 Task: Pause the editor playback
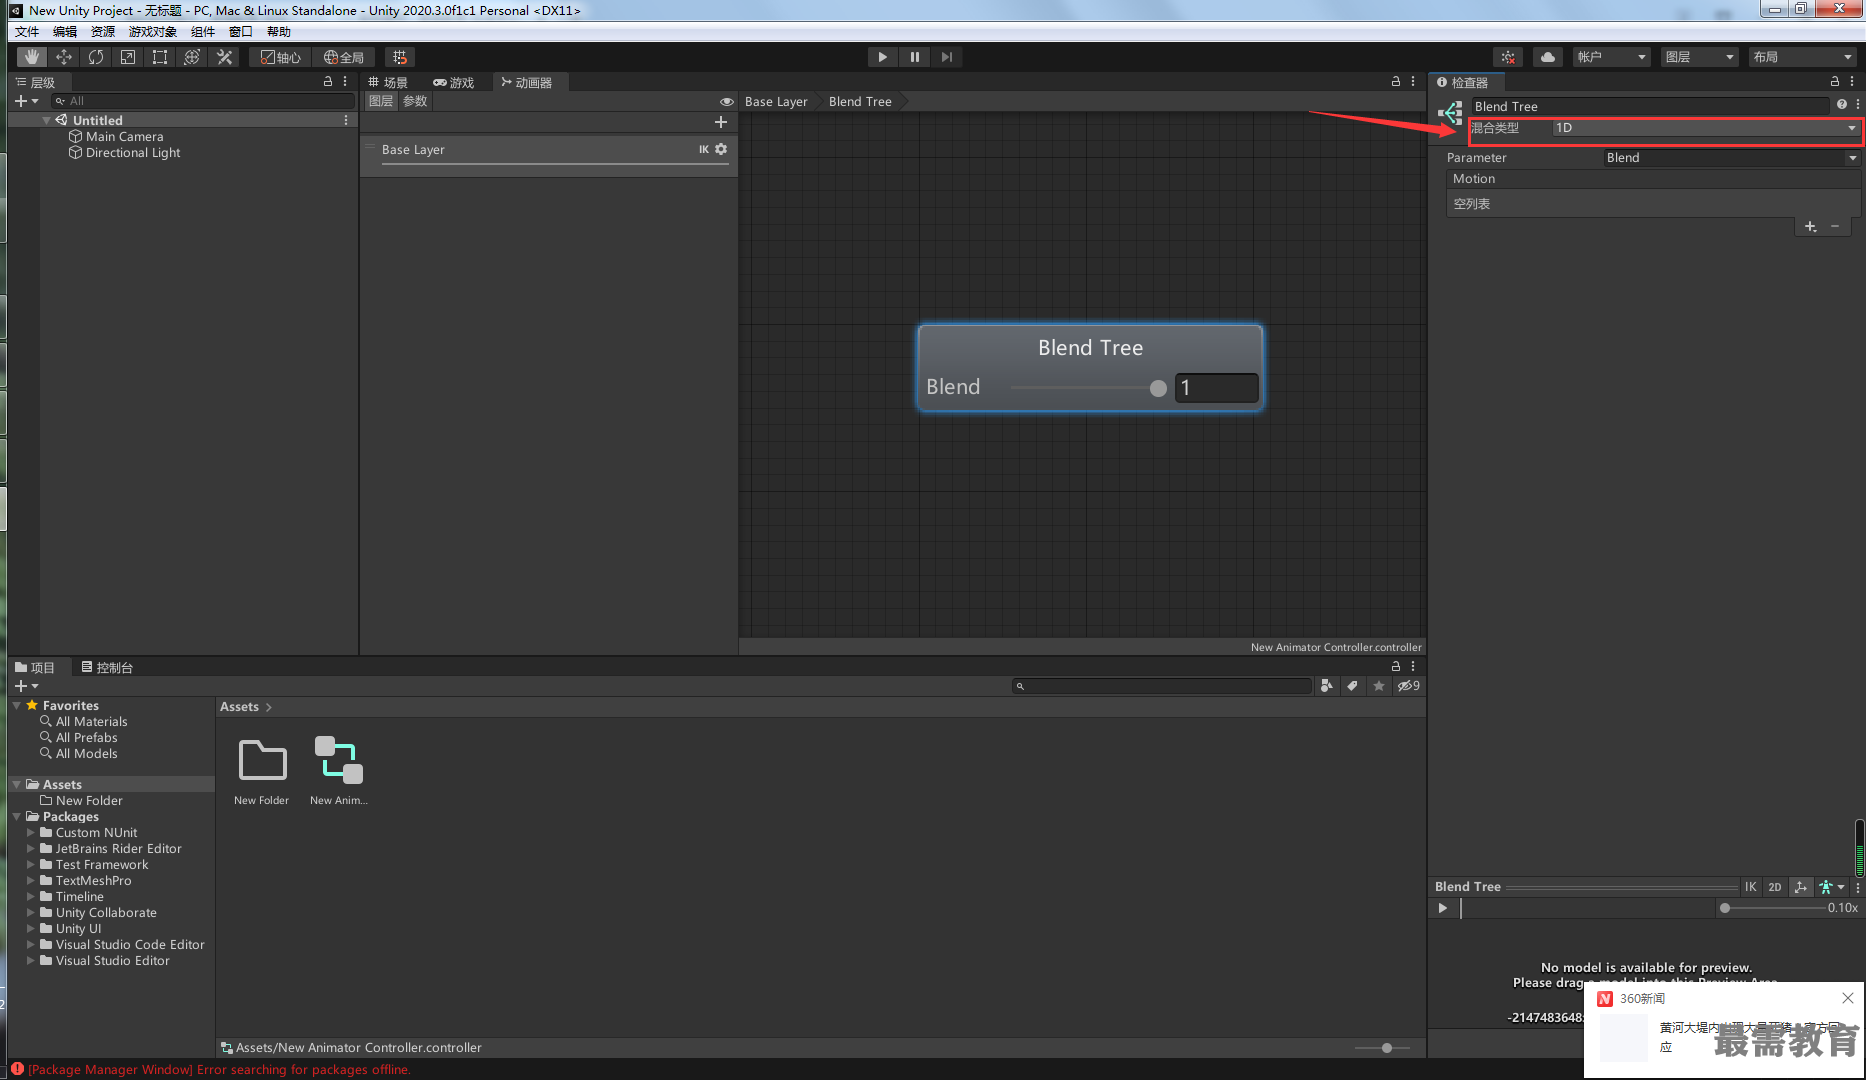coord(914,57)
